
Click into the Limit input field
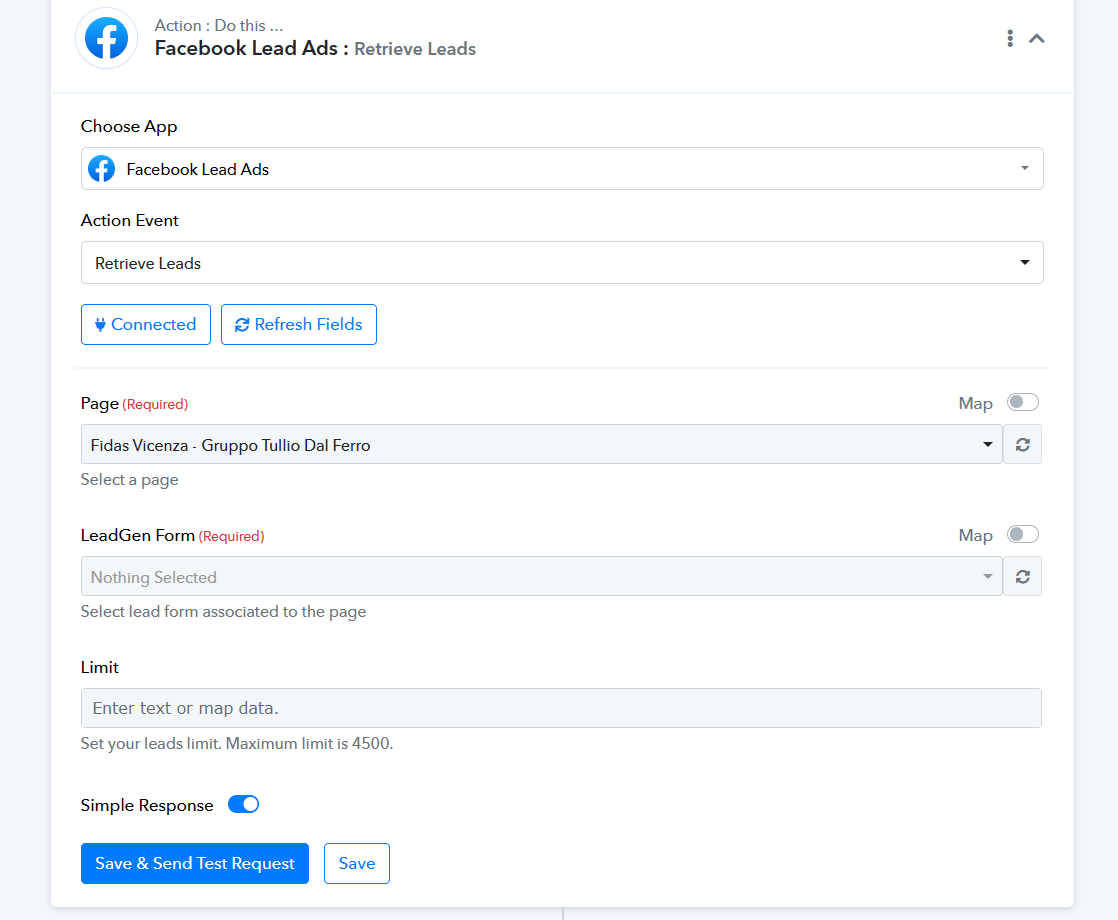click(x=561, y=708)
